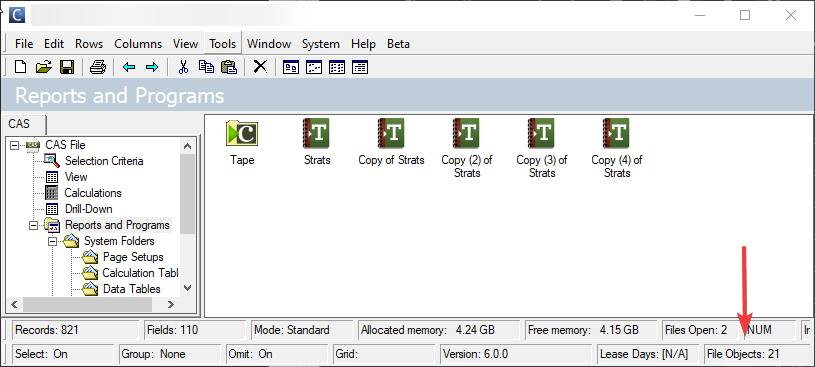Select System Folders in the tree
Viewport: 815px width, 367px height.
119,241
